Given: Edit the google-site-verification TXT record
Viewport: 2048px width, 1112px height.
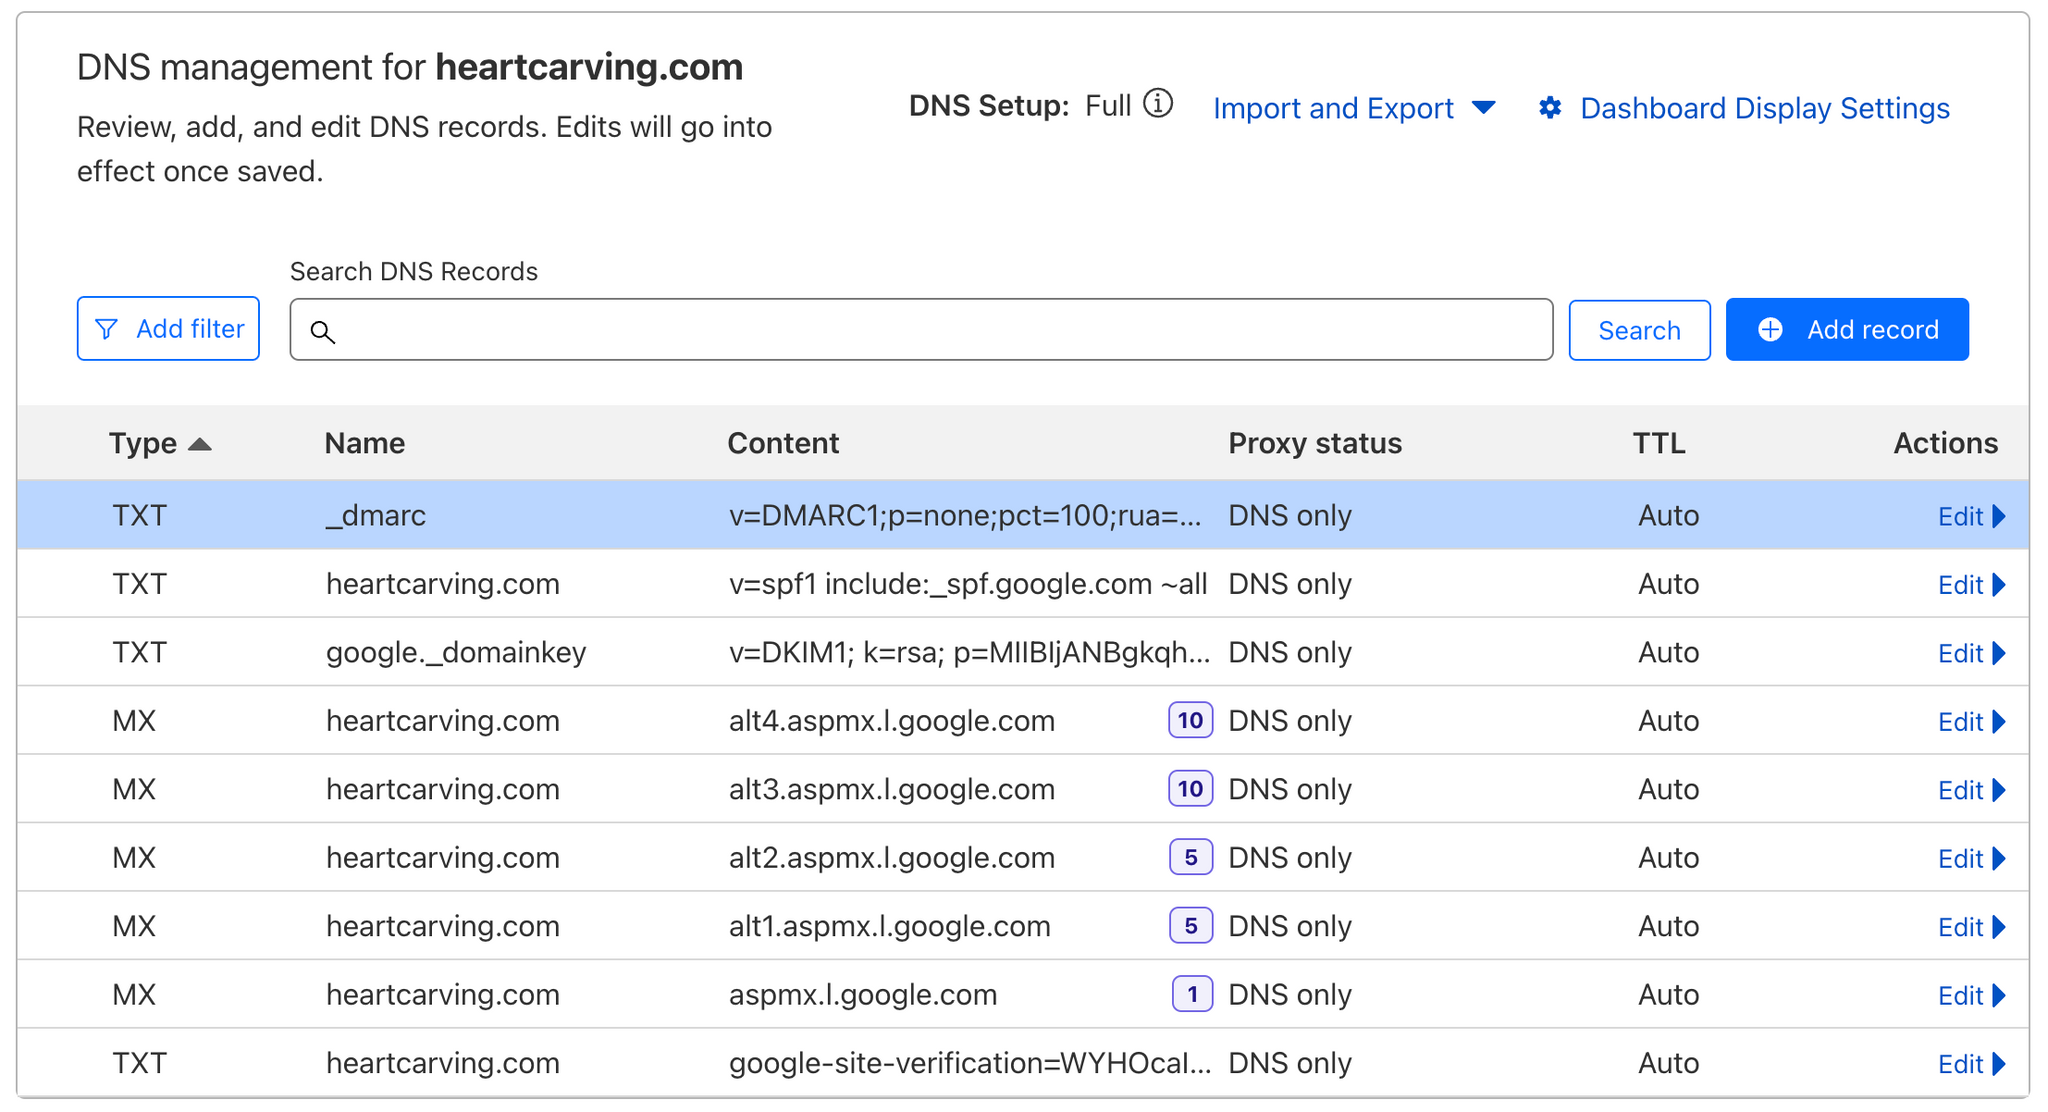Looking at the screenshot, I should (x=1960, y=1064).
